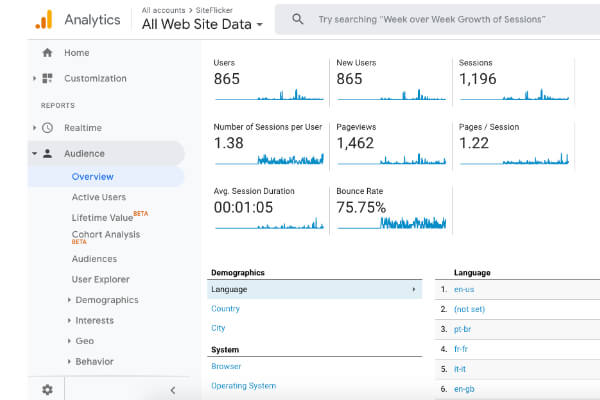Click the Country demographics link
The width and height of the screenshot is (600, 400).
tap(225, 309)
